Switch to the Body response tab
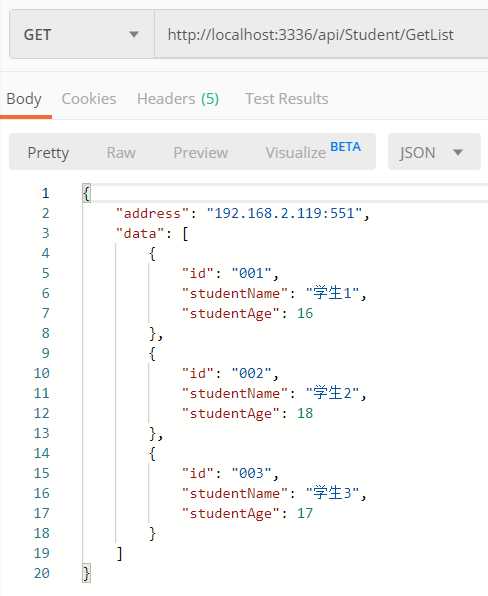The image size is (488, 596). coord(24,99)
